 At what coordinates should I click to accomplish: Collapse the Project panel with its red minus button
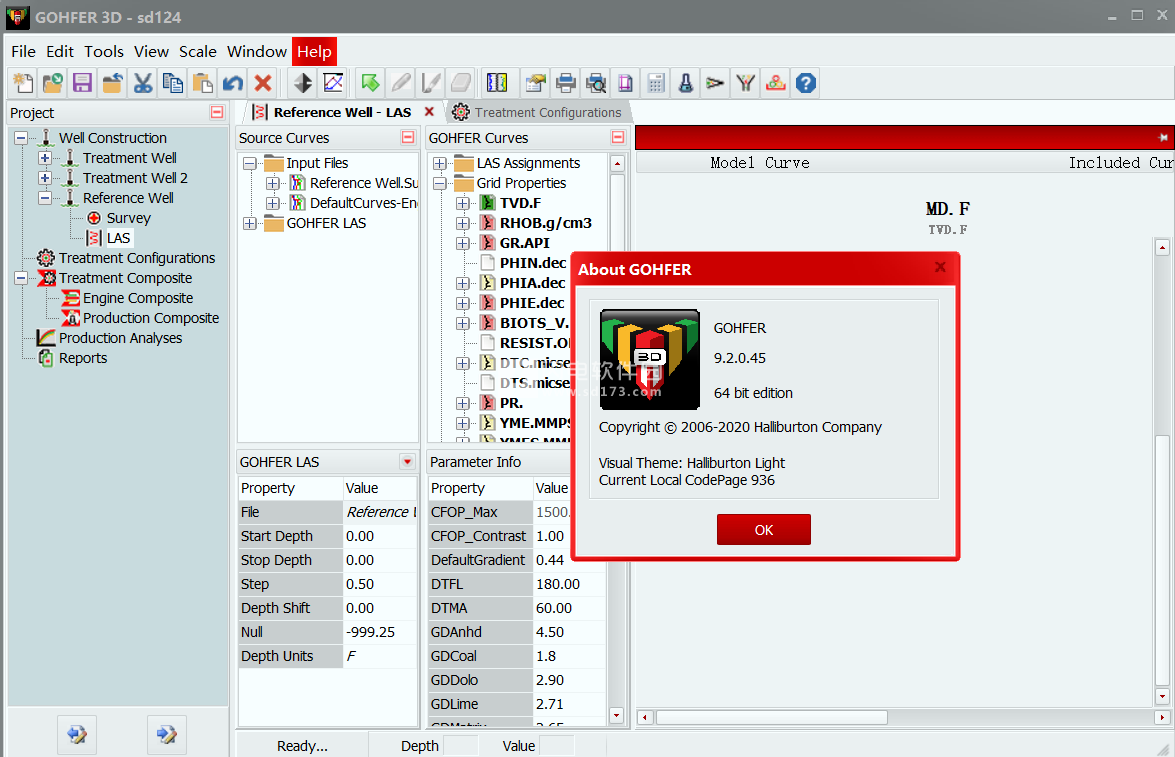click(217, 112)
